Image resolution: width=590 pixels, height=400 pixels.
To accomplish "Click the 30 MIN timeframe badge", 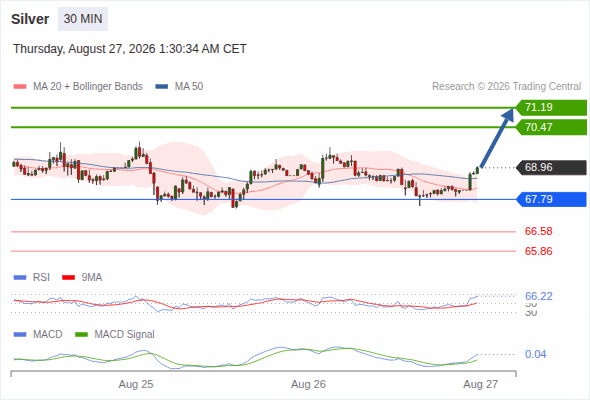I will (x=83, y=19).
